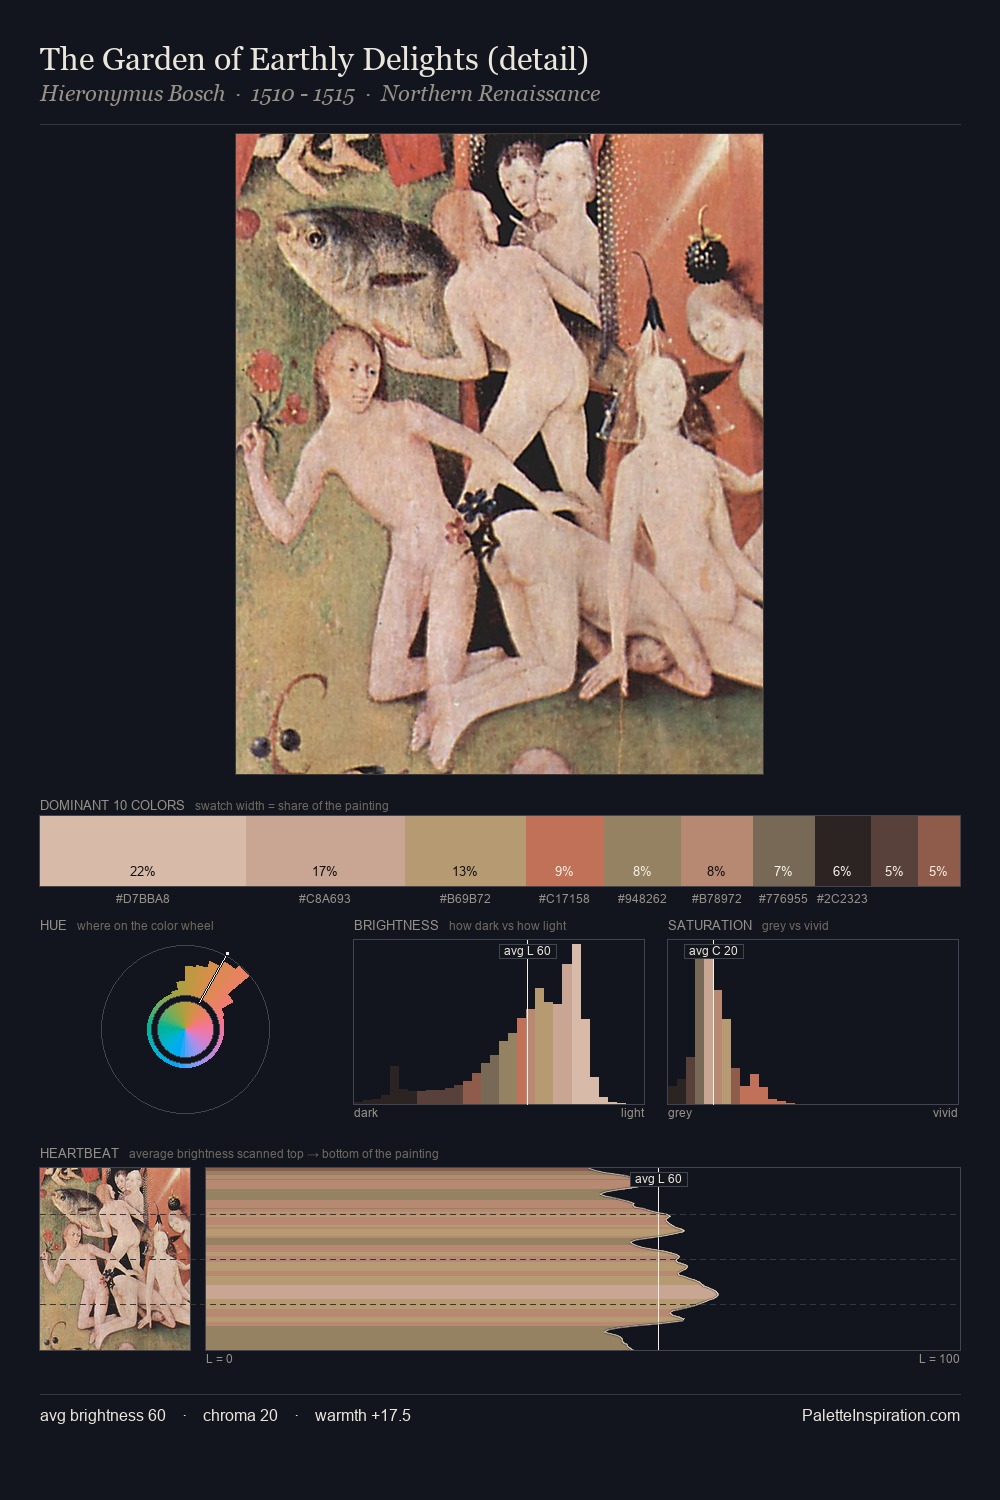Click the BRIGHTNESS section heading
Image resolution: width=1000 pixels, height=1500 pixels.
[396, 925]
